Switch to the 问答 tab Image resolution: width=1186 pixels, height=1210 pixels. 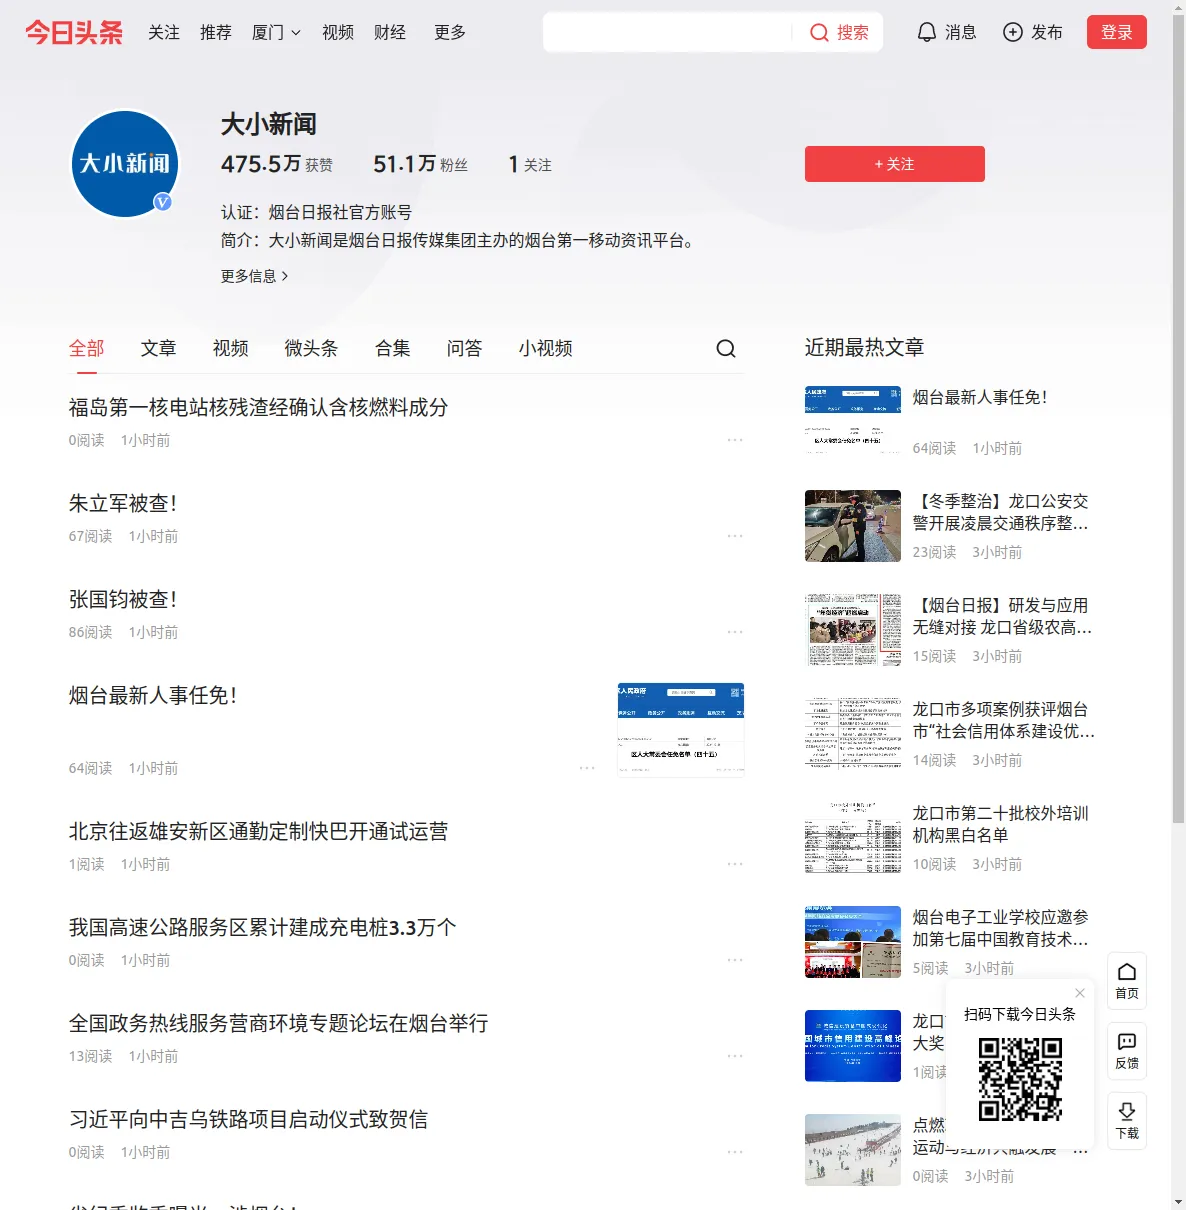coord(465,348)
